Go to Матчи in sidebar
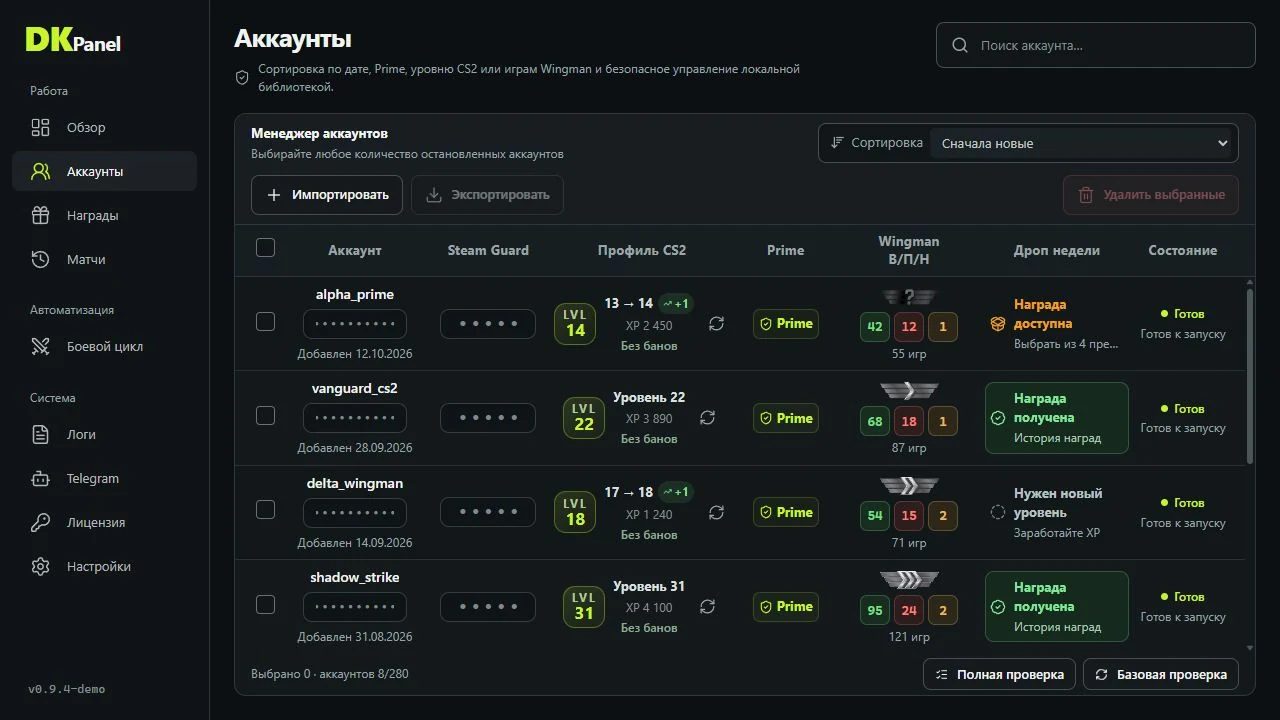 point(104,259)
